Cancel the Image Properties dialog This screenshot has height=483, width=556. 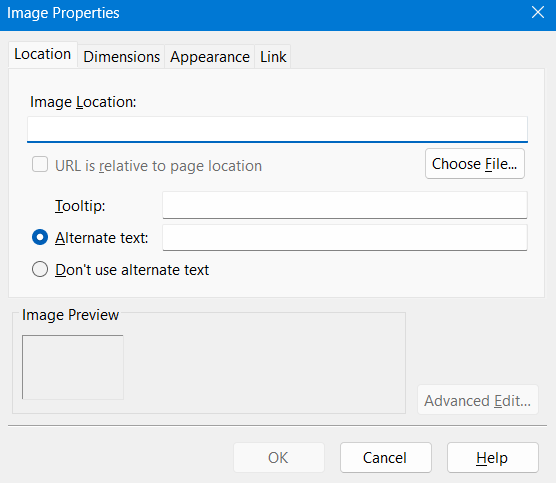coord(385,457)
